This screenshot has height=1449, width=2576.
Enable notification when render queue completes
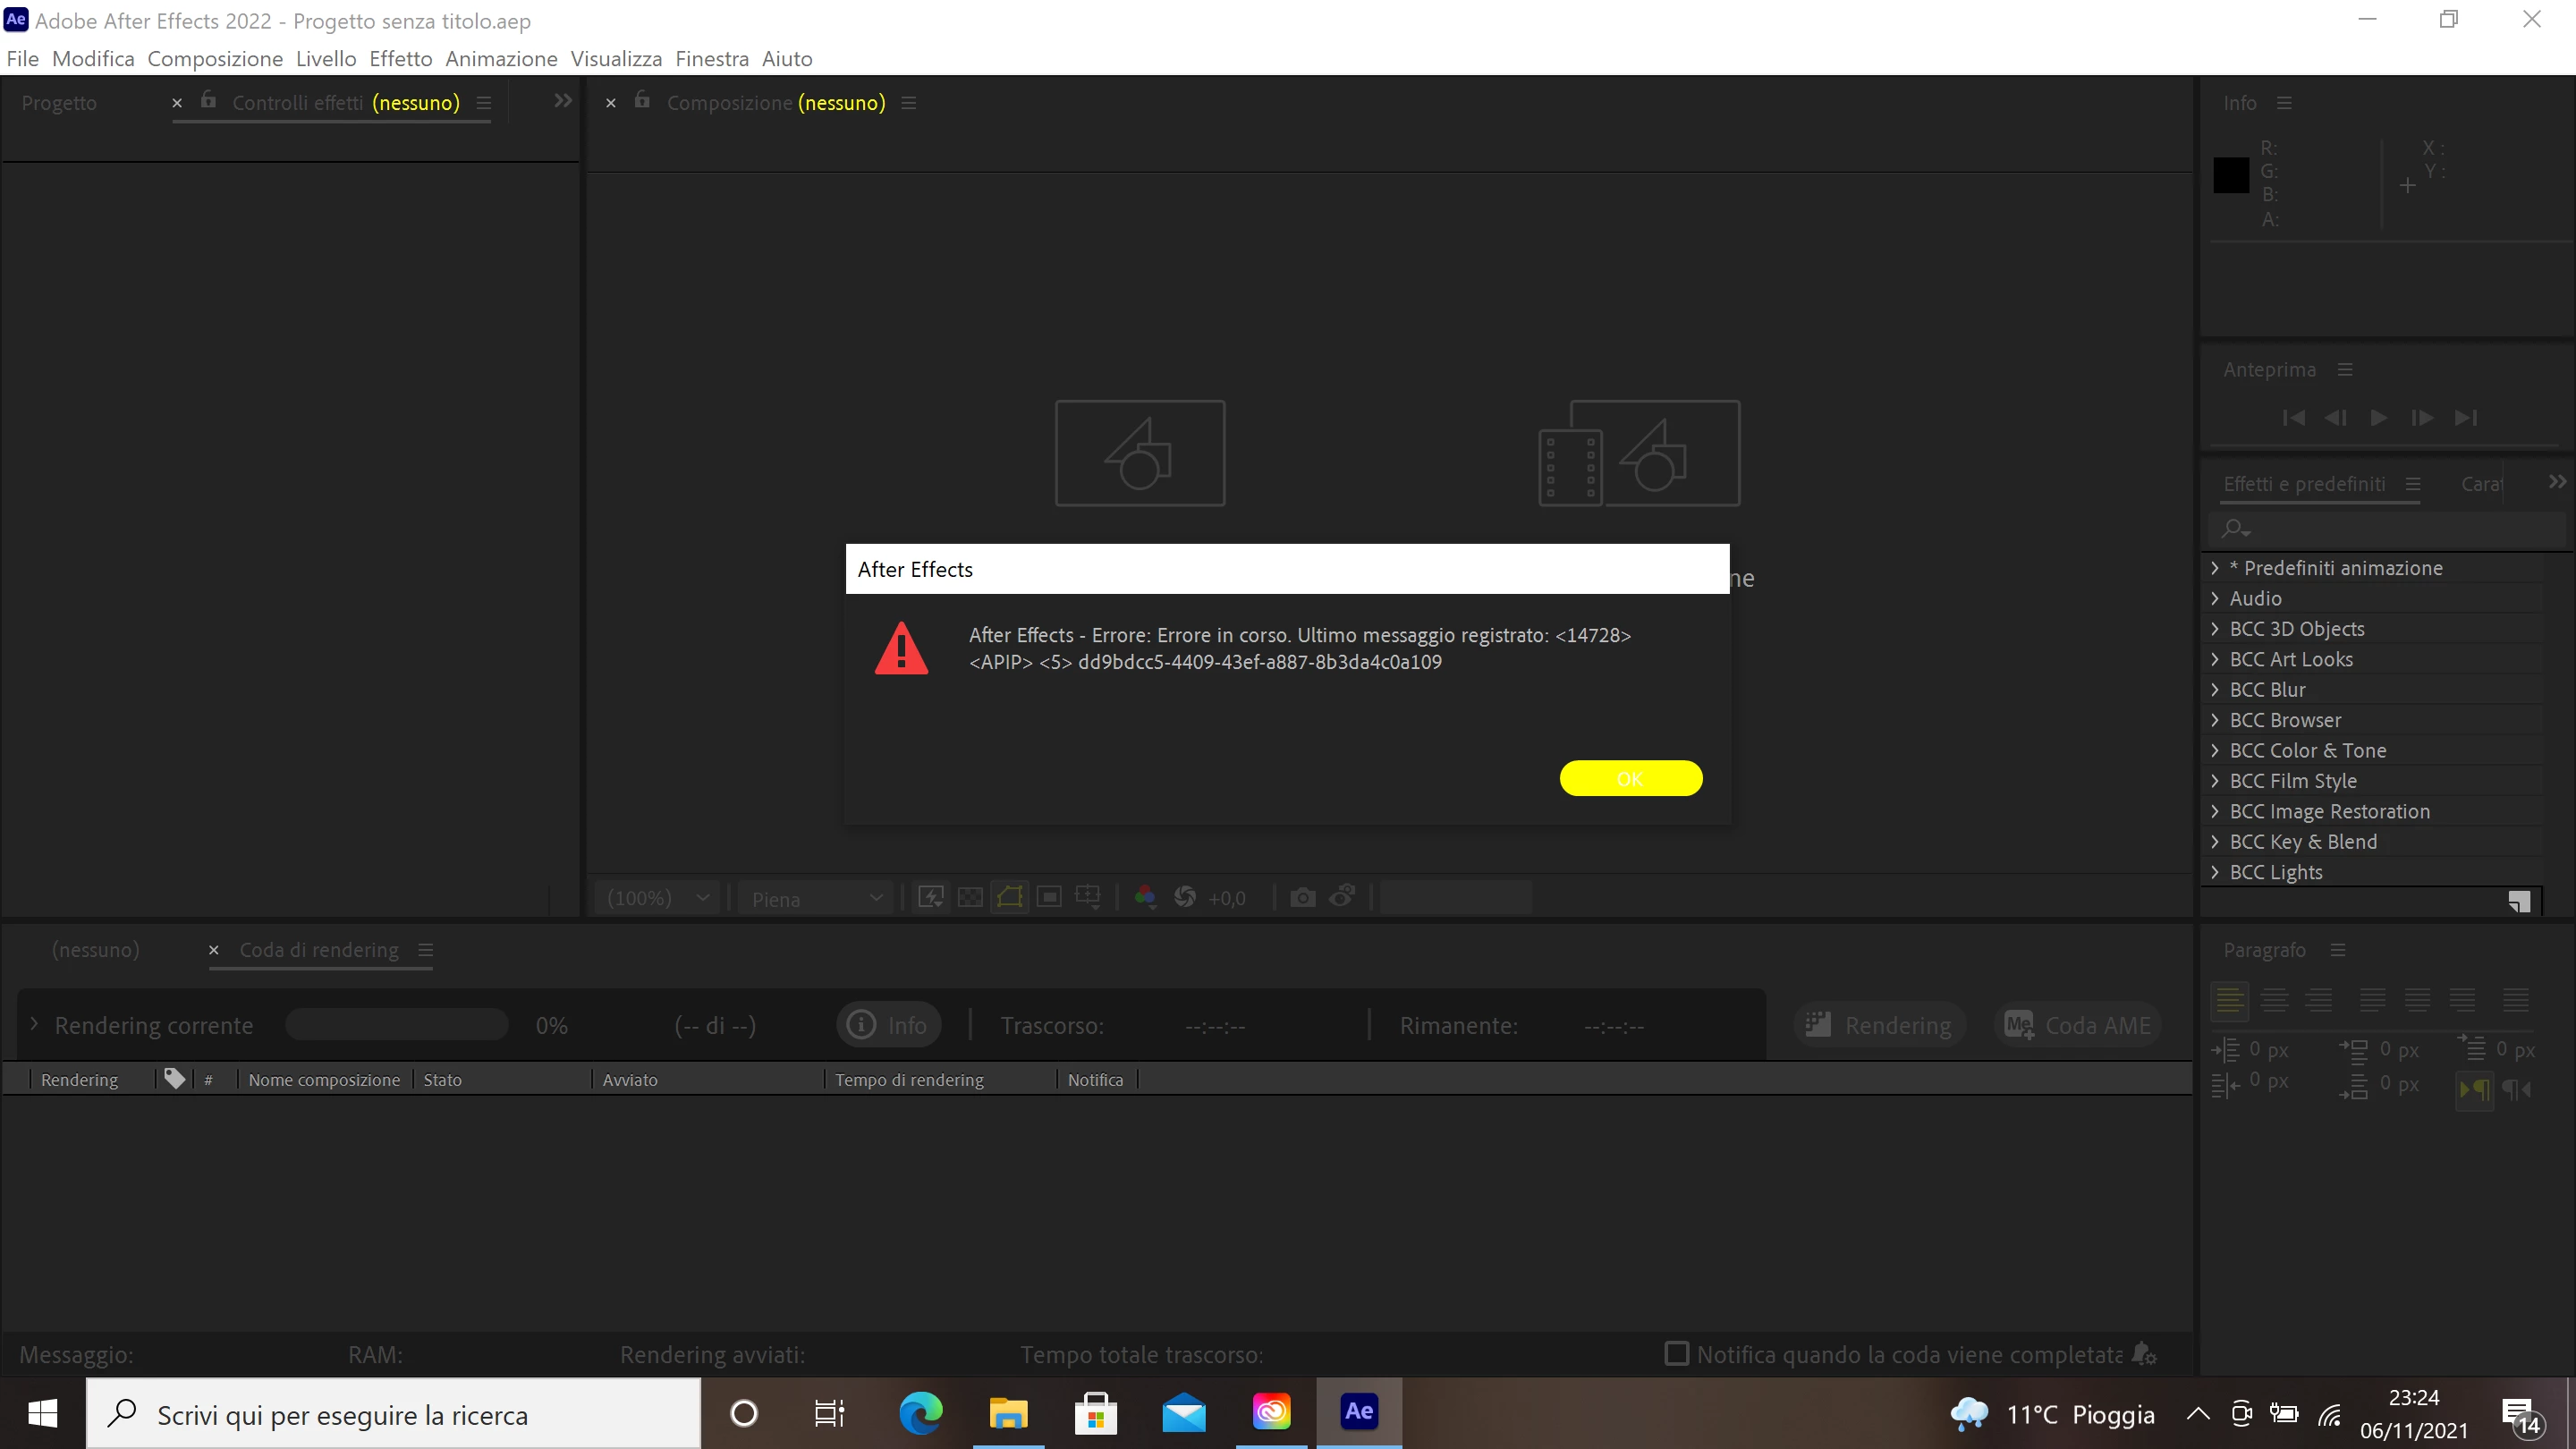point(1676,1353)
